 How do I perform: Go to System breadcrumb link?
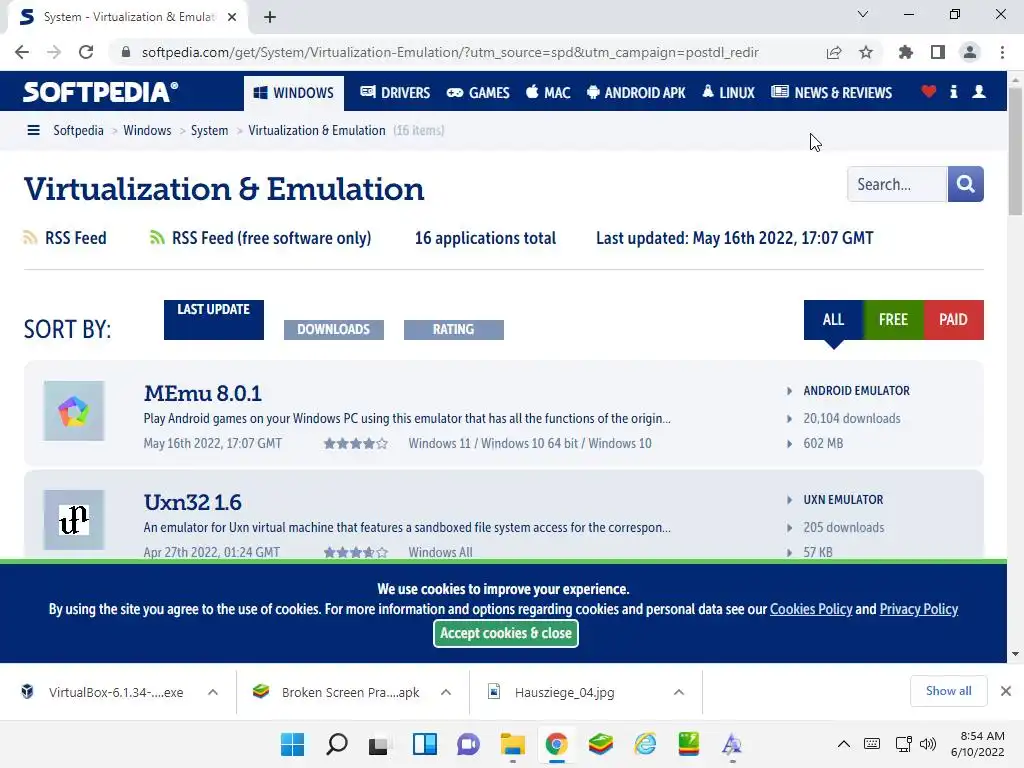(x=210, y=130)
